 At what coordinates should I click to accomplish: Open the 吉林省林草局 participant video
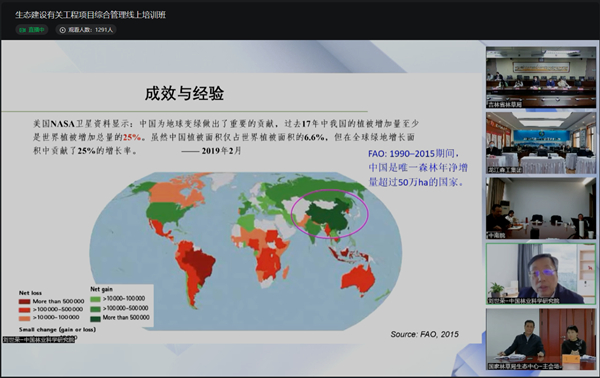pyautogui.click(x=541, y=77)
